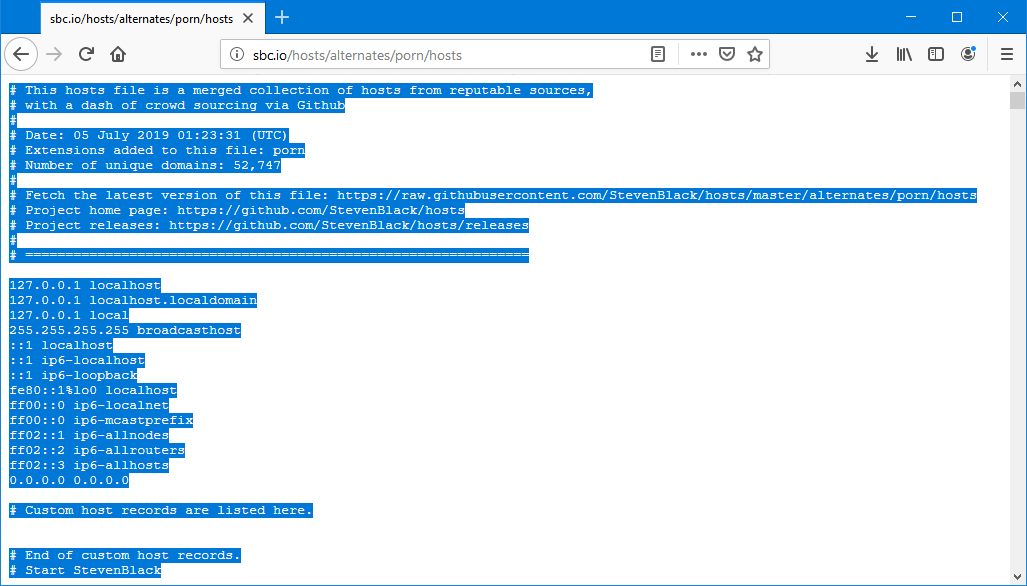This screenshot has height=586, width=1027.
Task: Click the 'ff00::0 ip6-localnet' line
Action: pyautogui.click(x=89, y=405)
